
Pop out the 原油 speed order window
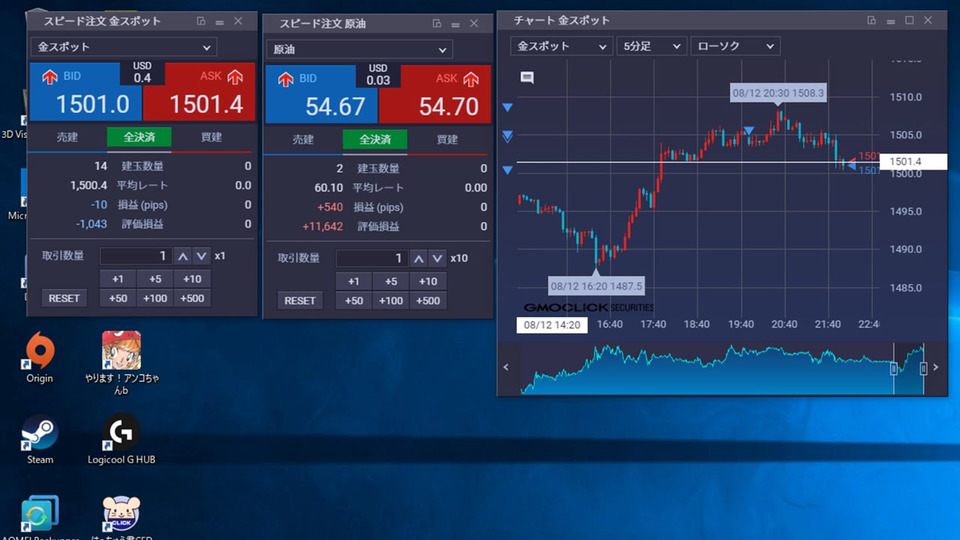437,24
